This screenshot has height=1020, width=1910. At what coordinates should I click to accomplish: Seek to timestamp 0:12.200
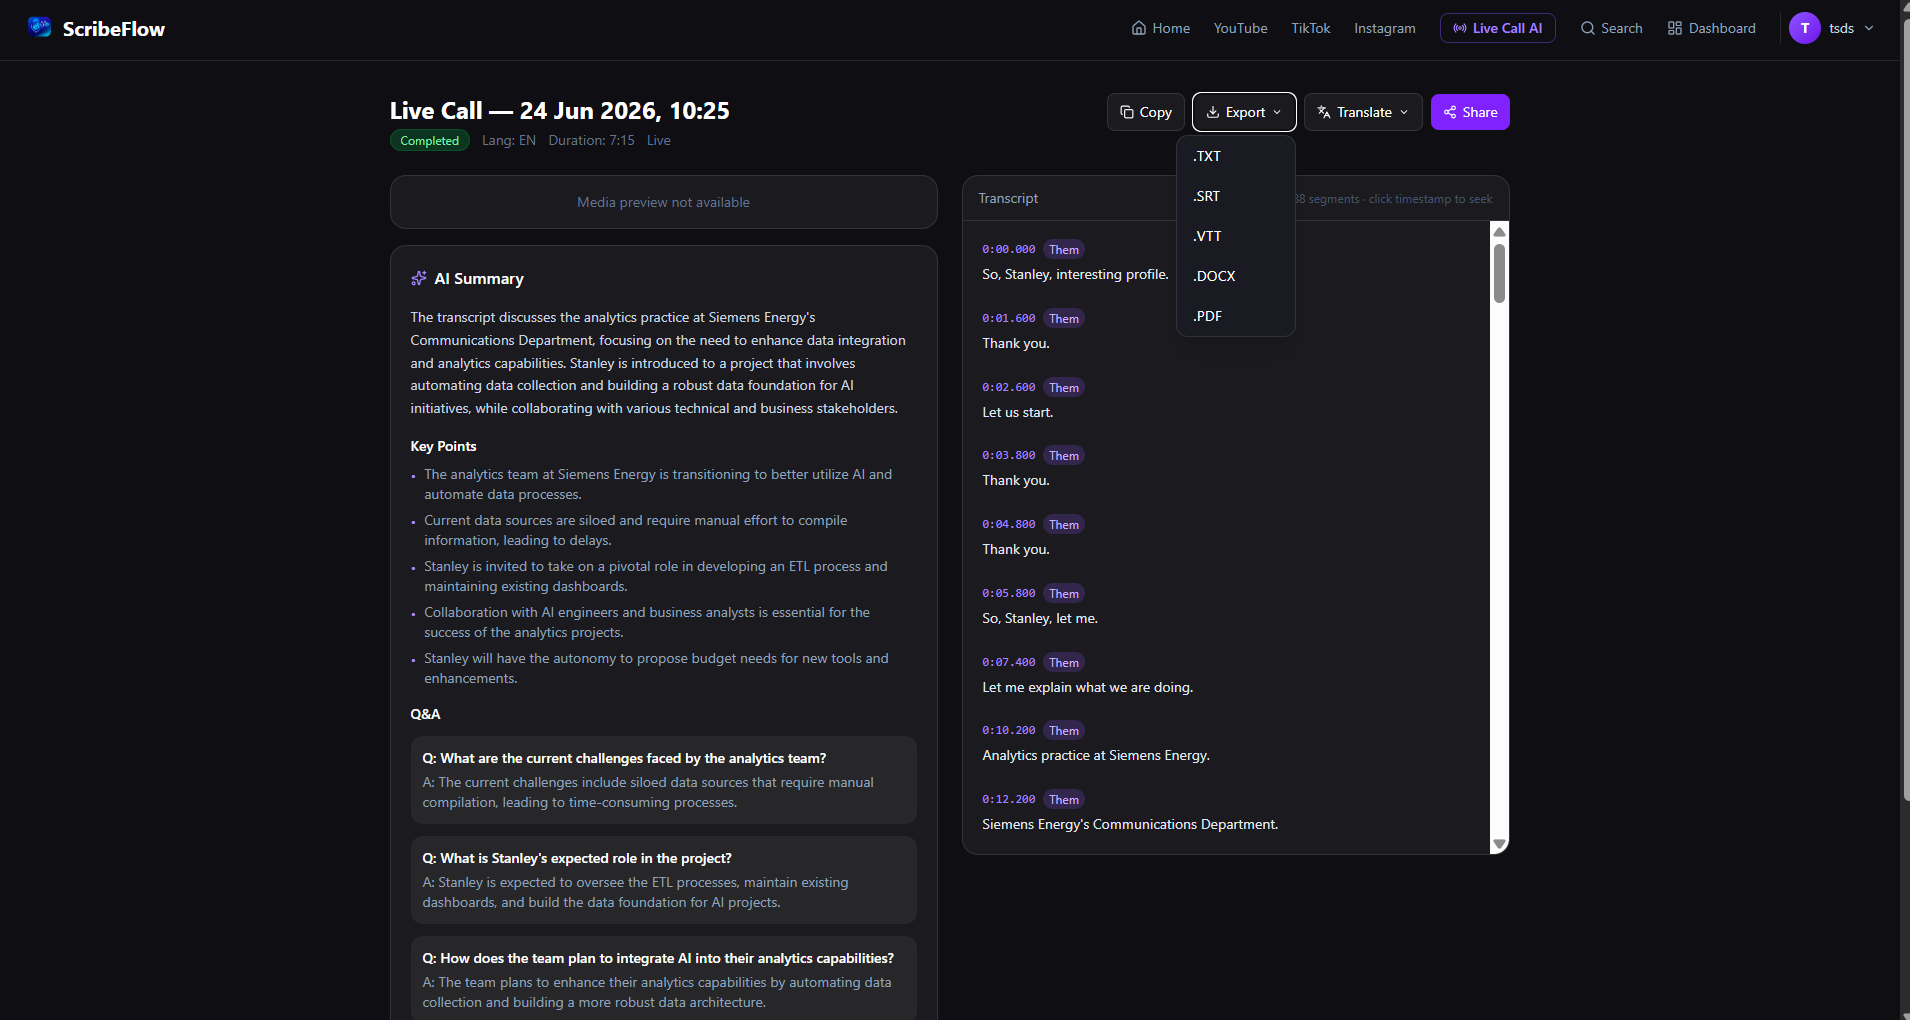[x=1008, y=800]
